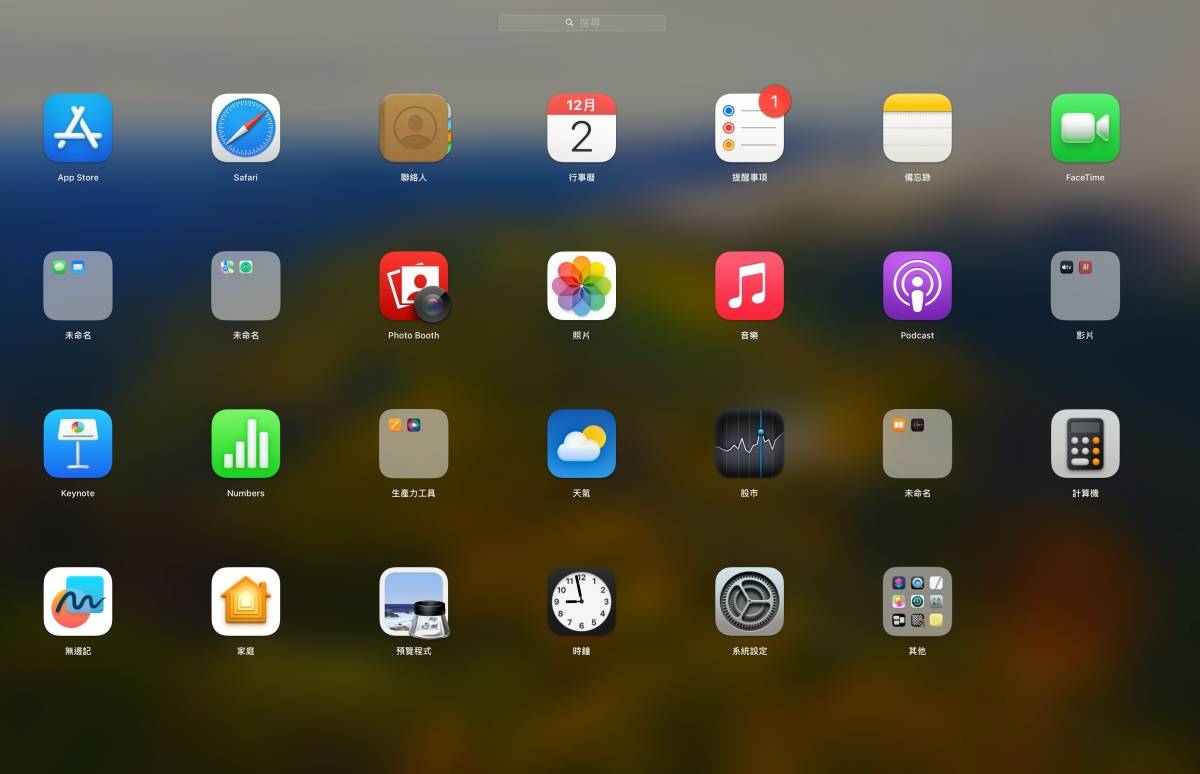Open the 未命名 folder containing Messages and Mail
The height and width of the screenshot is (774, 1200).
[x=78, y=286]
